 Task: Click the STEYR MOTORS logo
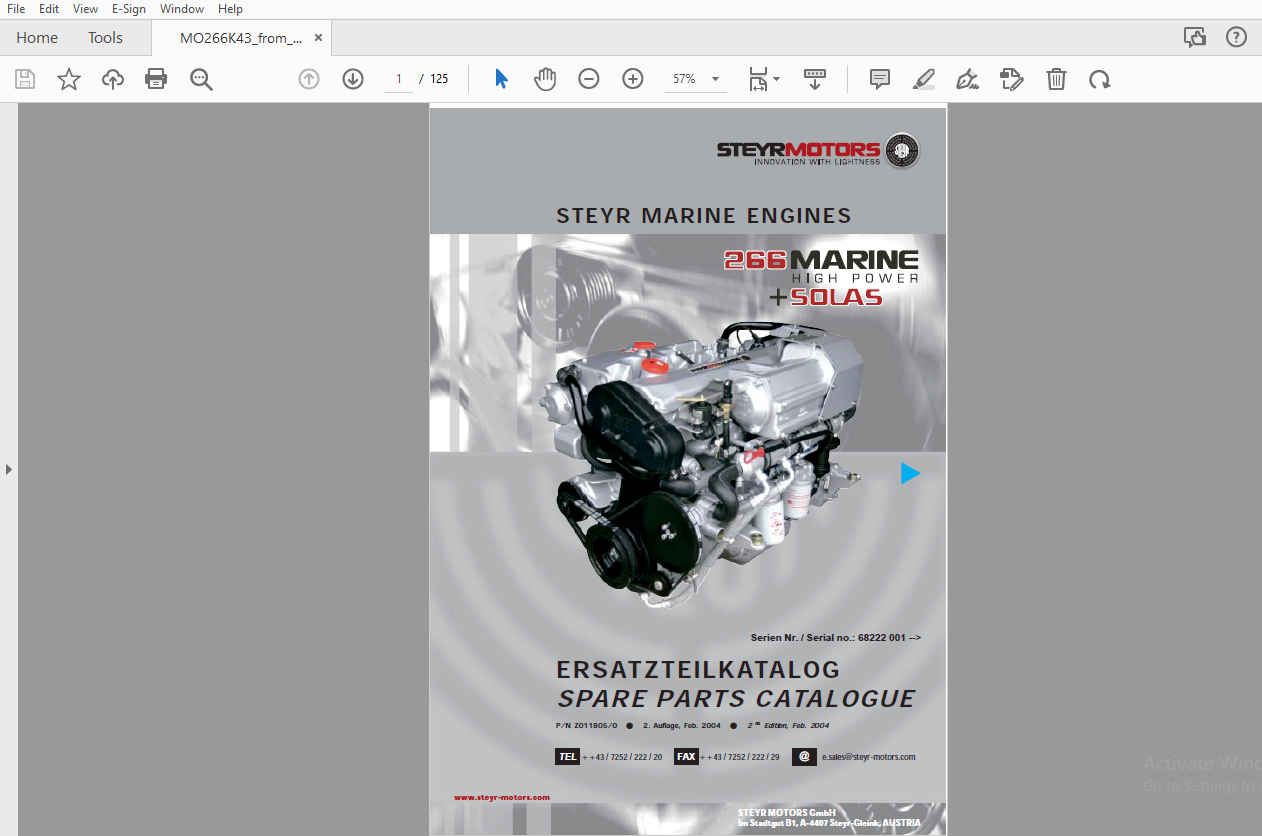pyautogui.click(x=818, y=151)
